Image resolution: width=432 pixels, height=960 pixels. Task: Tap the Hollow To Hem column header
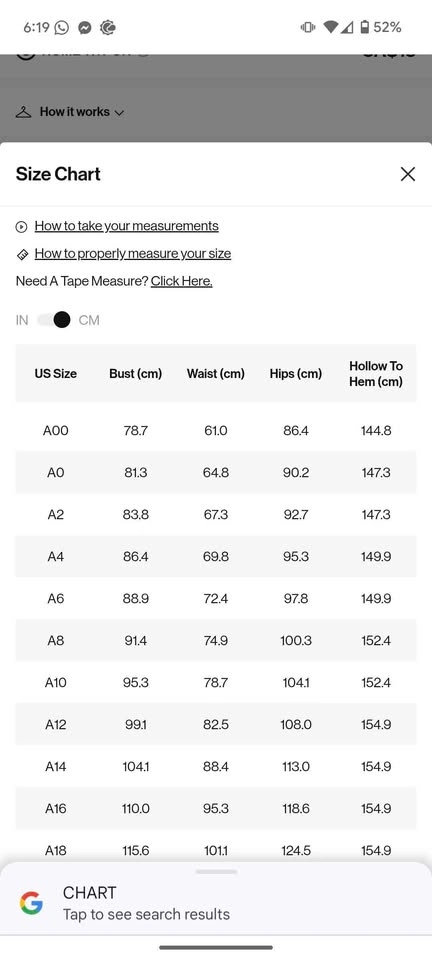pos(376,373)
